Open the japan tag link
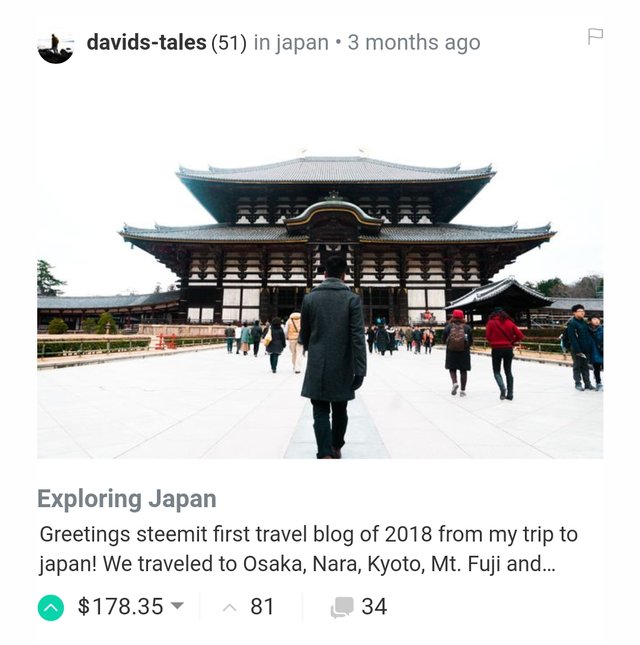The height and width of the screenshot is (645, 640). tap(302, 43)
